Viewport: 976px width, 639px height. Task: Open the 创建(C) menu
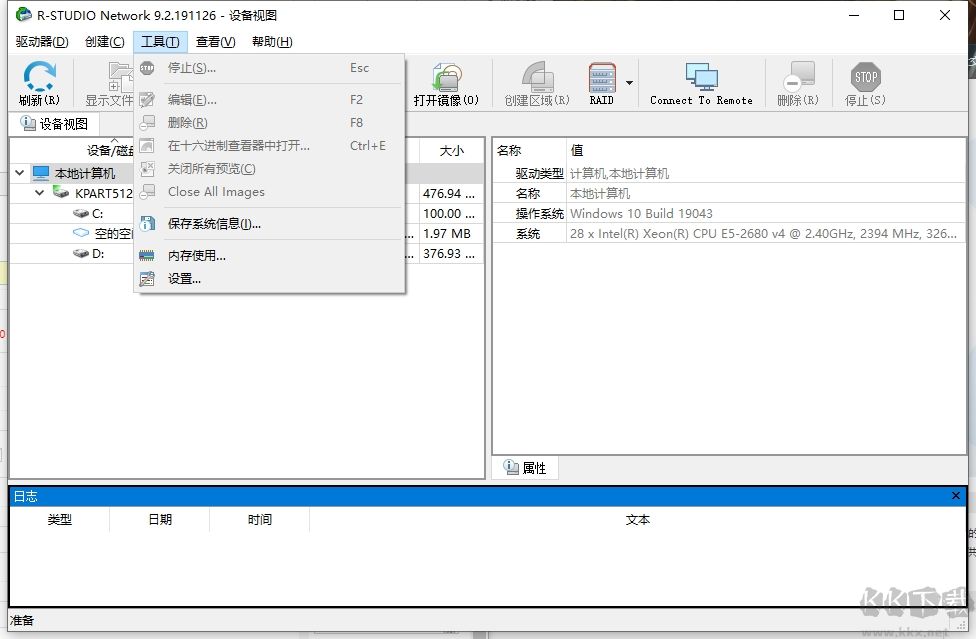point(105,42)
